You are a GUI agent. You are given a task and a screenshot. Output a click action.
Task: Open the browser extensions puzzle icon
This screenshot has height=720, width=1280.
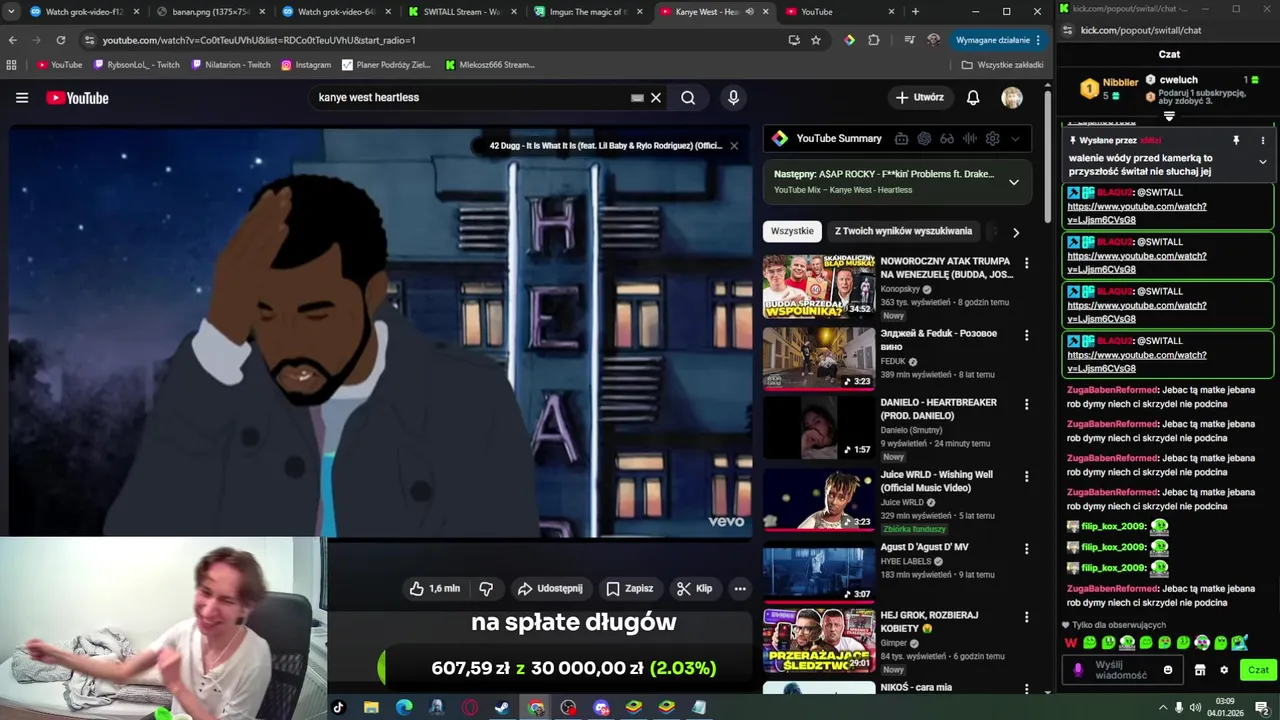click(874, 40)
